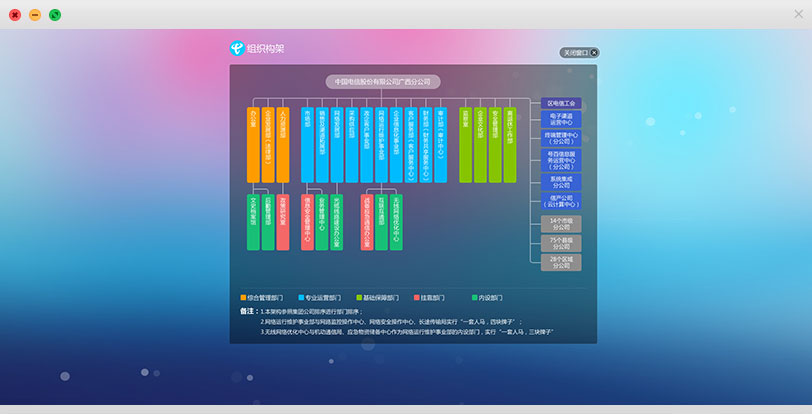Click the 关闭窗口 button label
The image size is (812, 414).
tap(575, 53)
